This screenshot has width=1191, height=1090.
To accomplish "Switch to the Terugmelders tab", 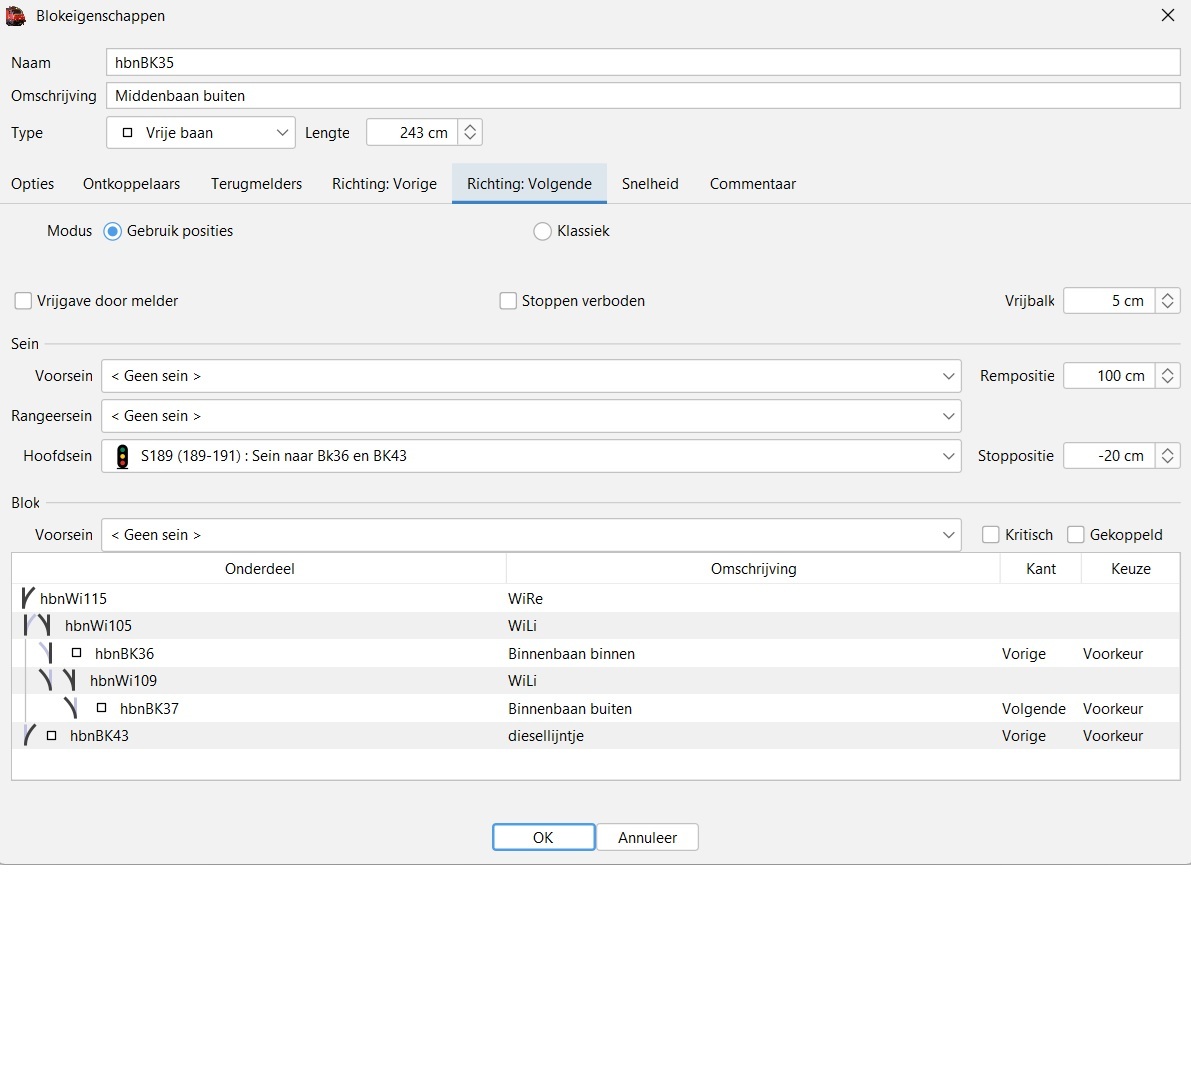I will click(256, 184).
